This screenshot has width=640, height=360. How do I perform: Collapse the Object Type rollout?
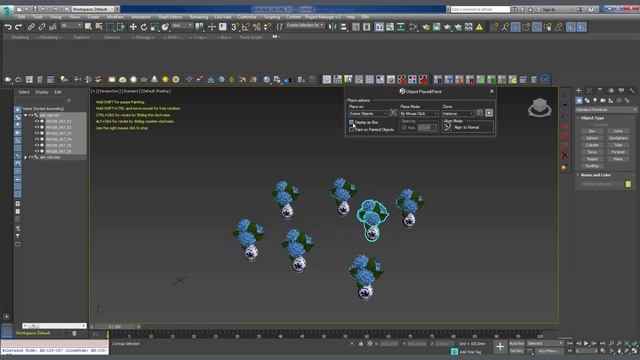click(592, 118)
